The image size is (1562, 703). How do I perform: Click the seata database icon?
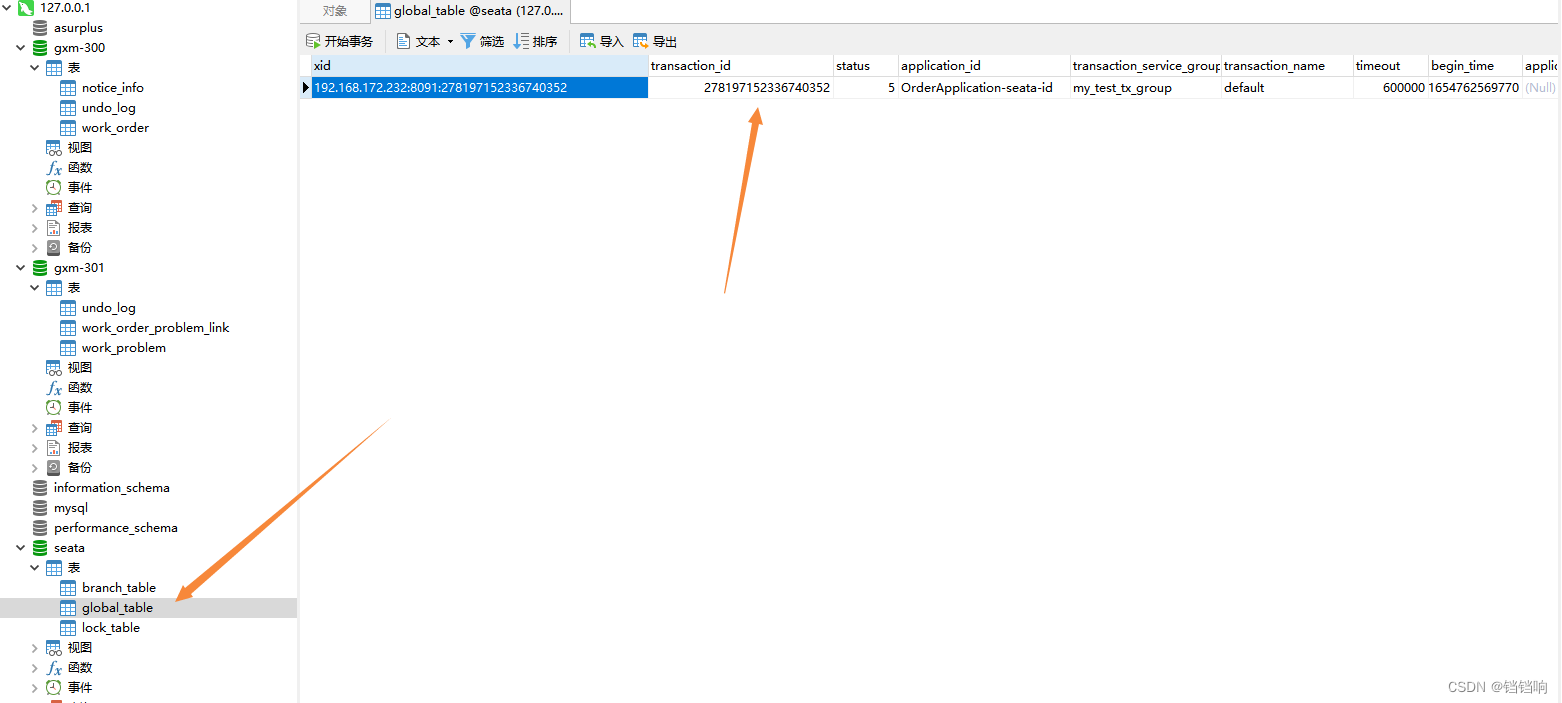point(40,548)
